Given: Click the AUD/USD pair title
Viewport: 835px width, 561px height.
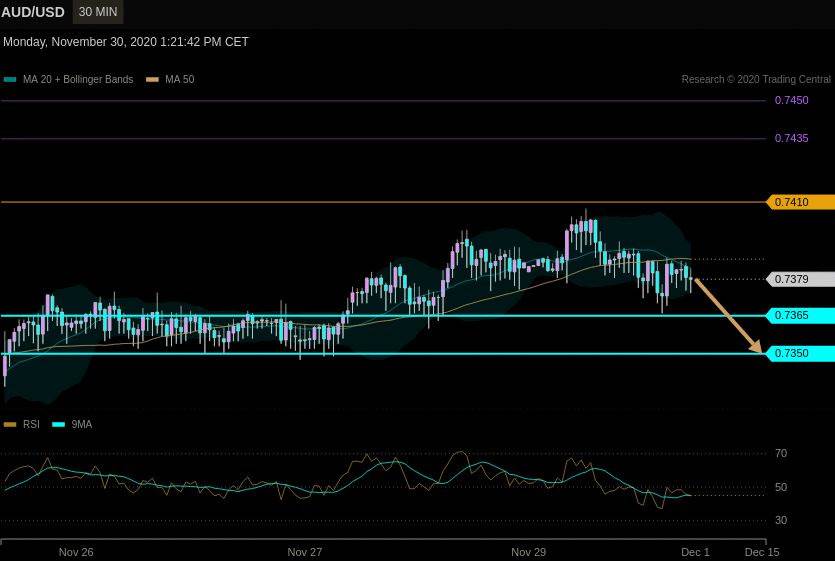Looking at the screenshot, I should [33, 12].
